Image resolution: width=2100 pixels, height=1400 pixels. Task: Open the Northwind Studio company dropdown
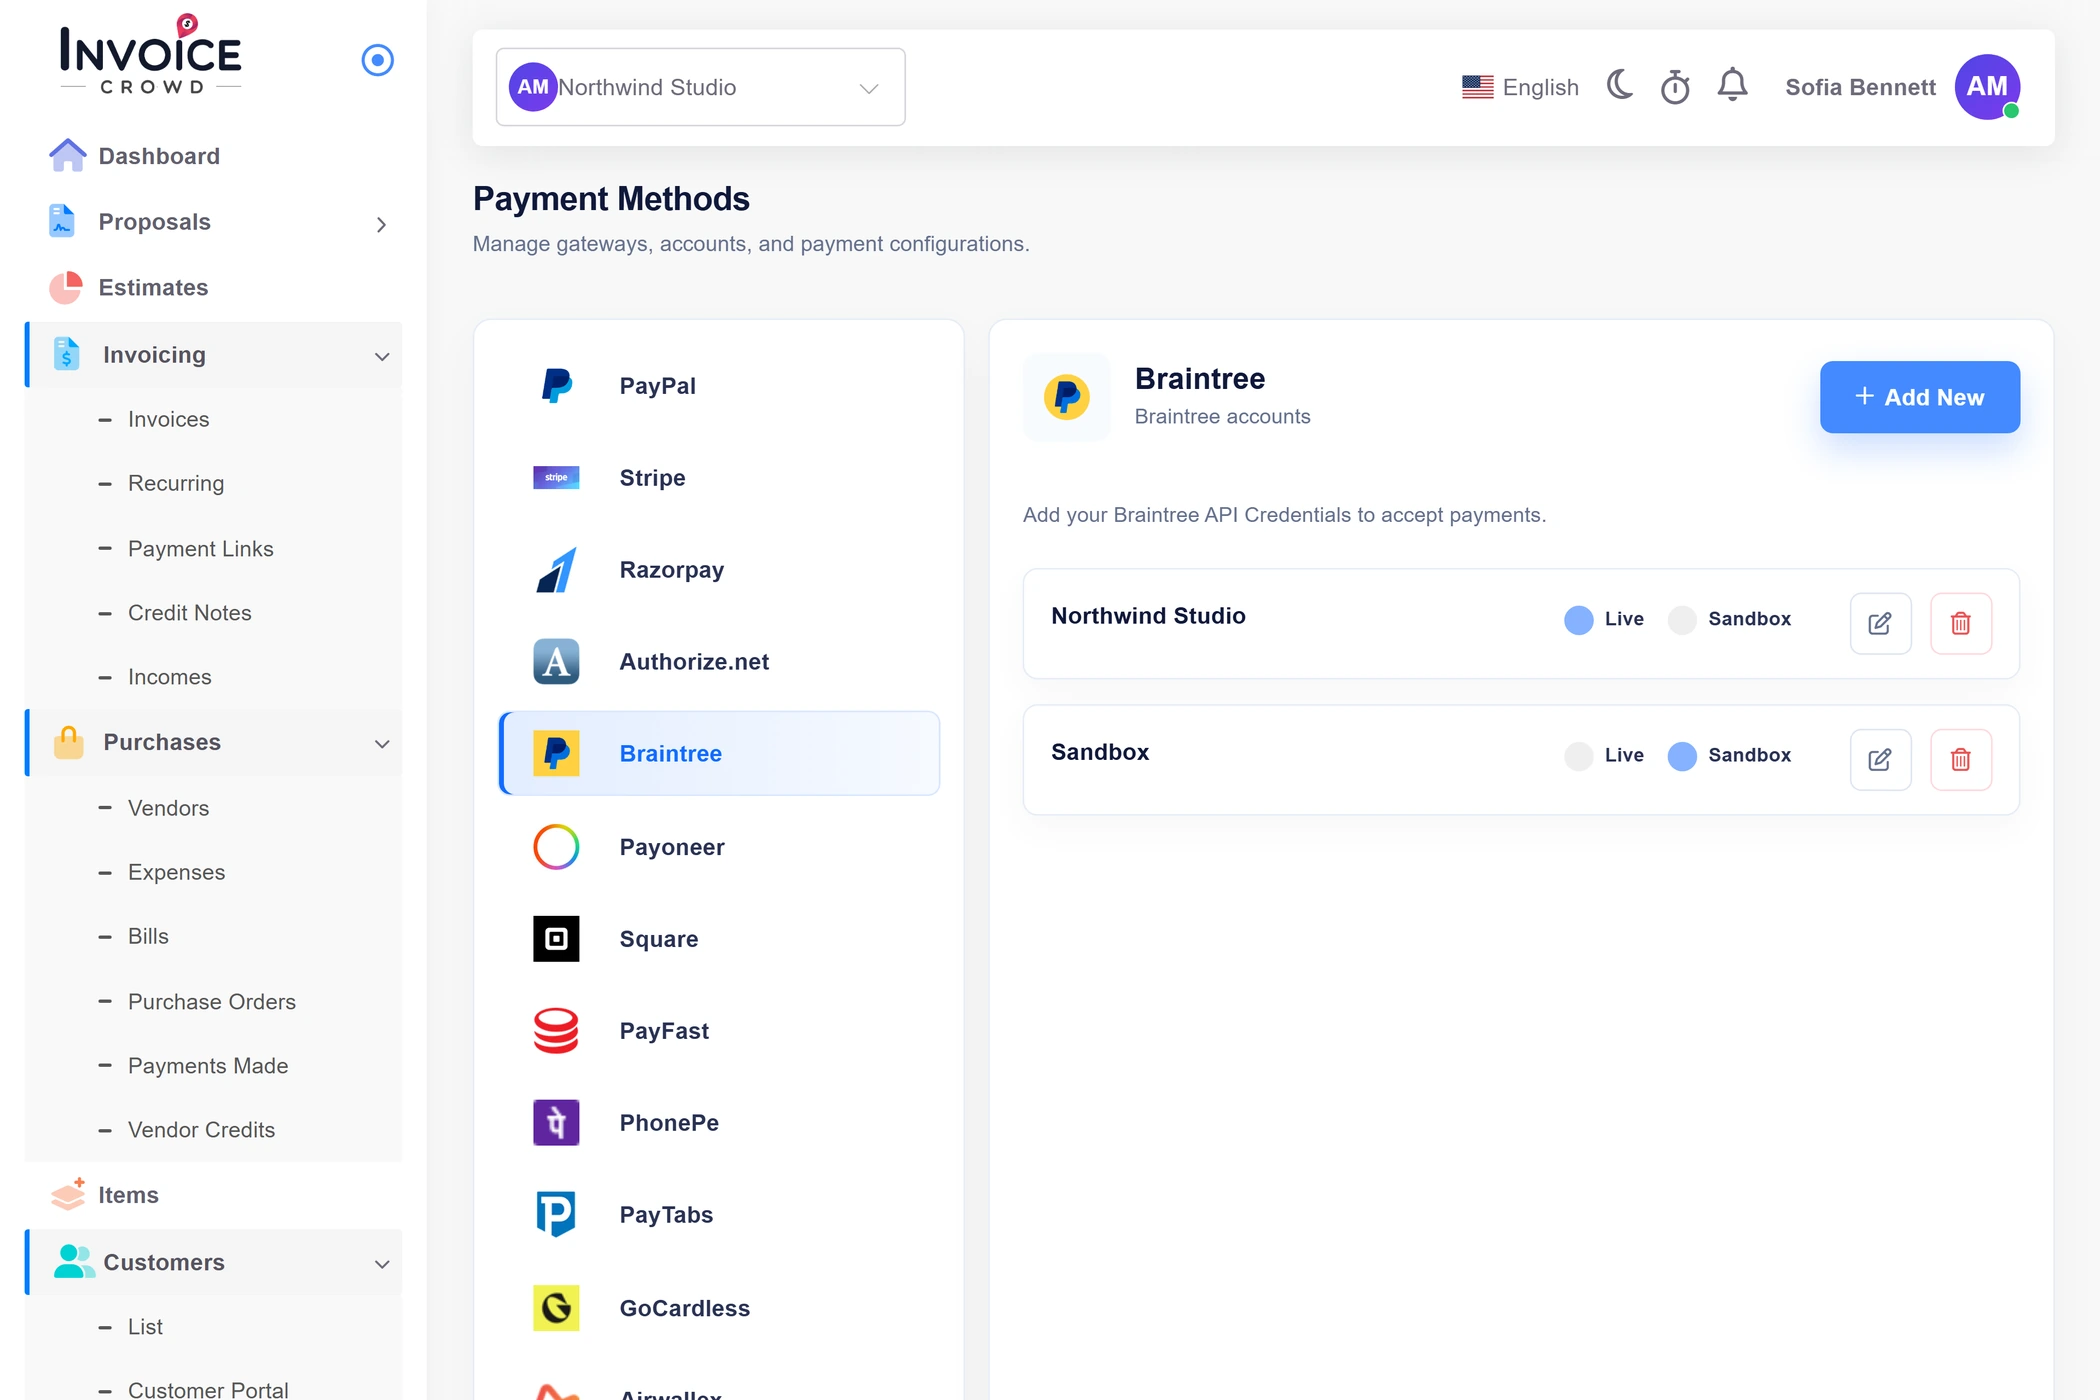pos(700,87)
